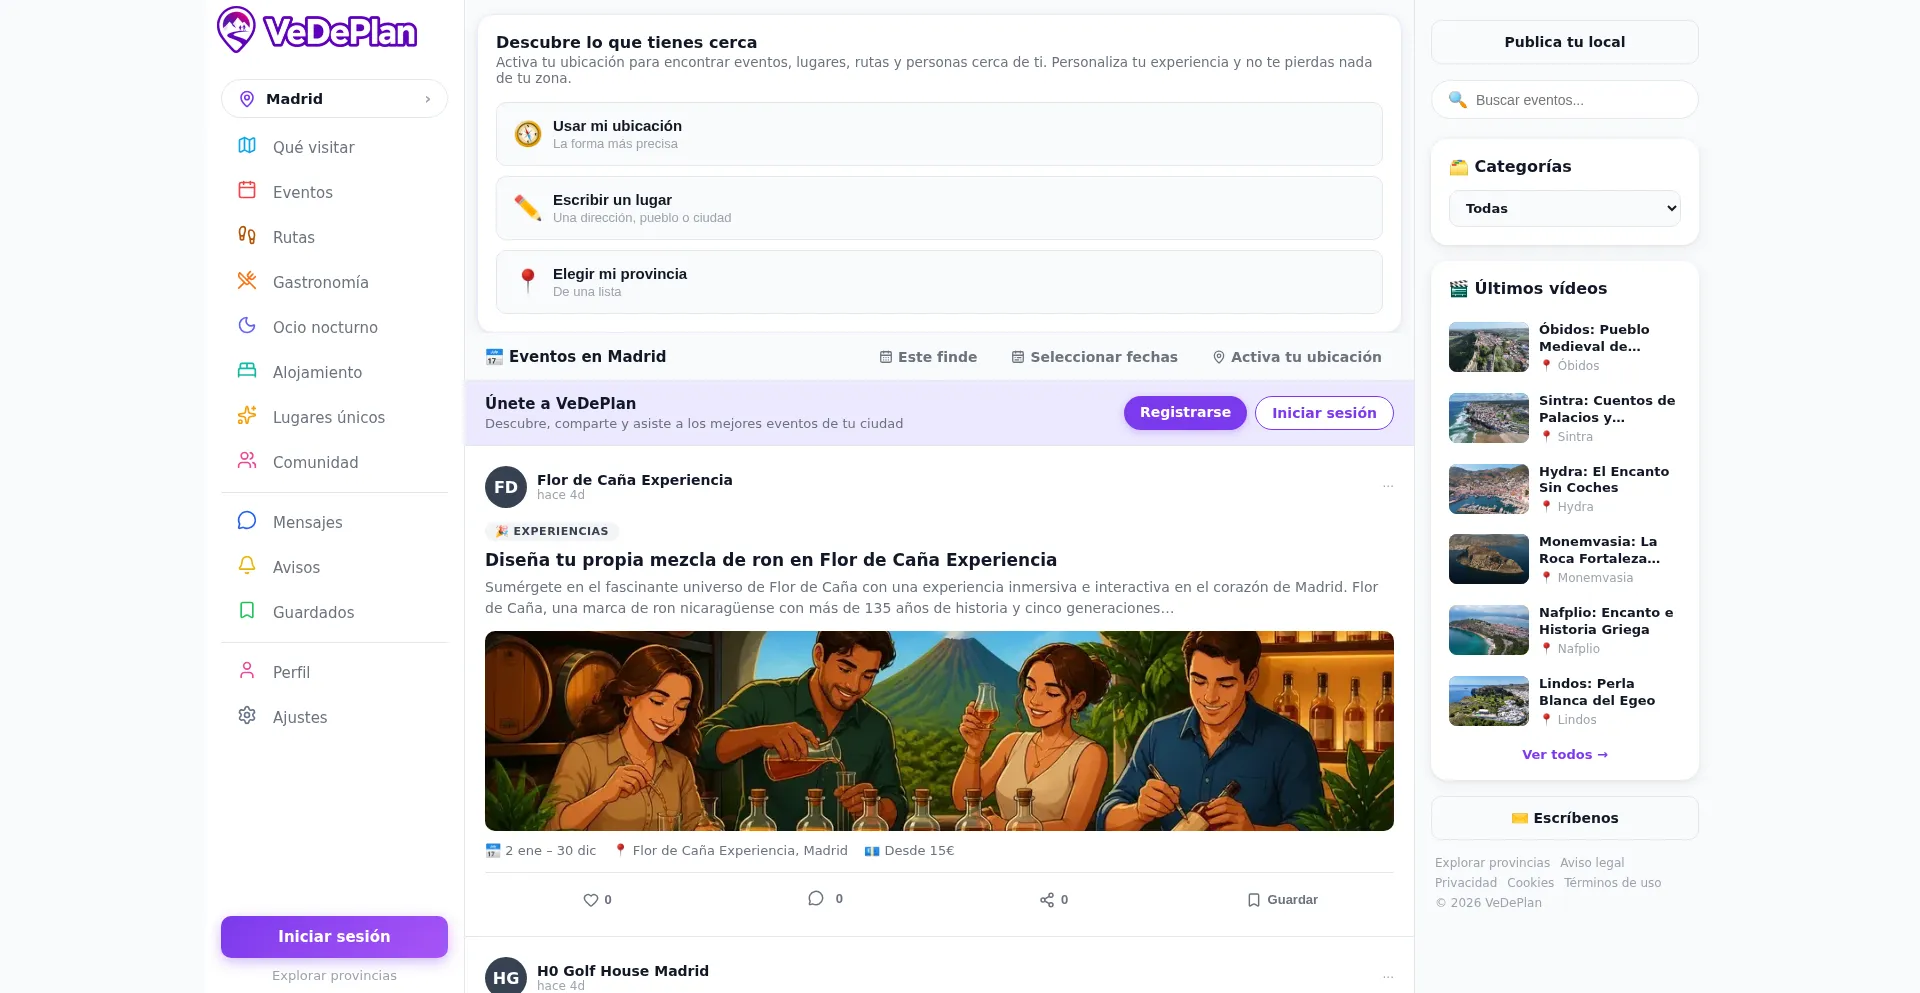The image size is (1920, 993).
Task: Click Publica tu local
Action: (1565, 42)
